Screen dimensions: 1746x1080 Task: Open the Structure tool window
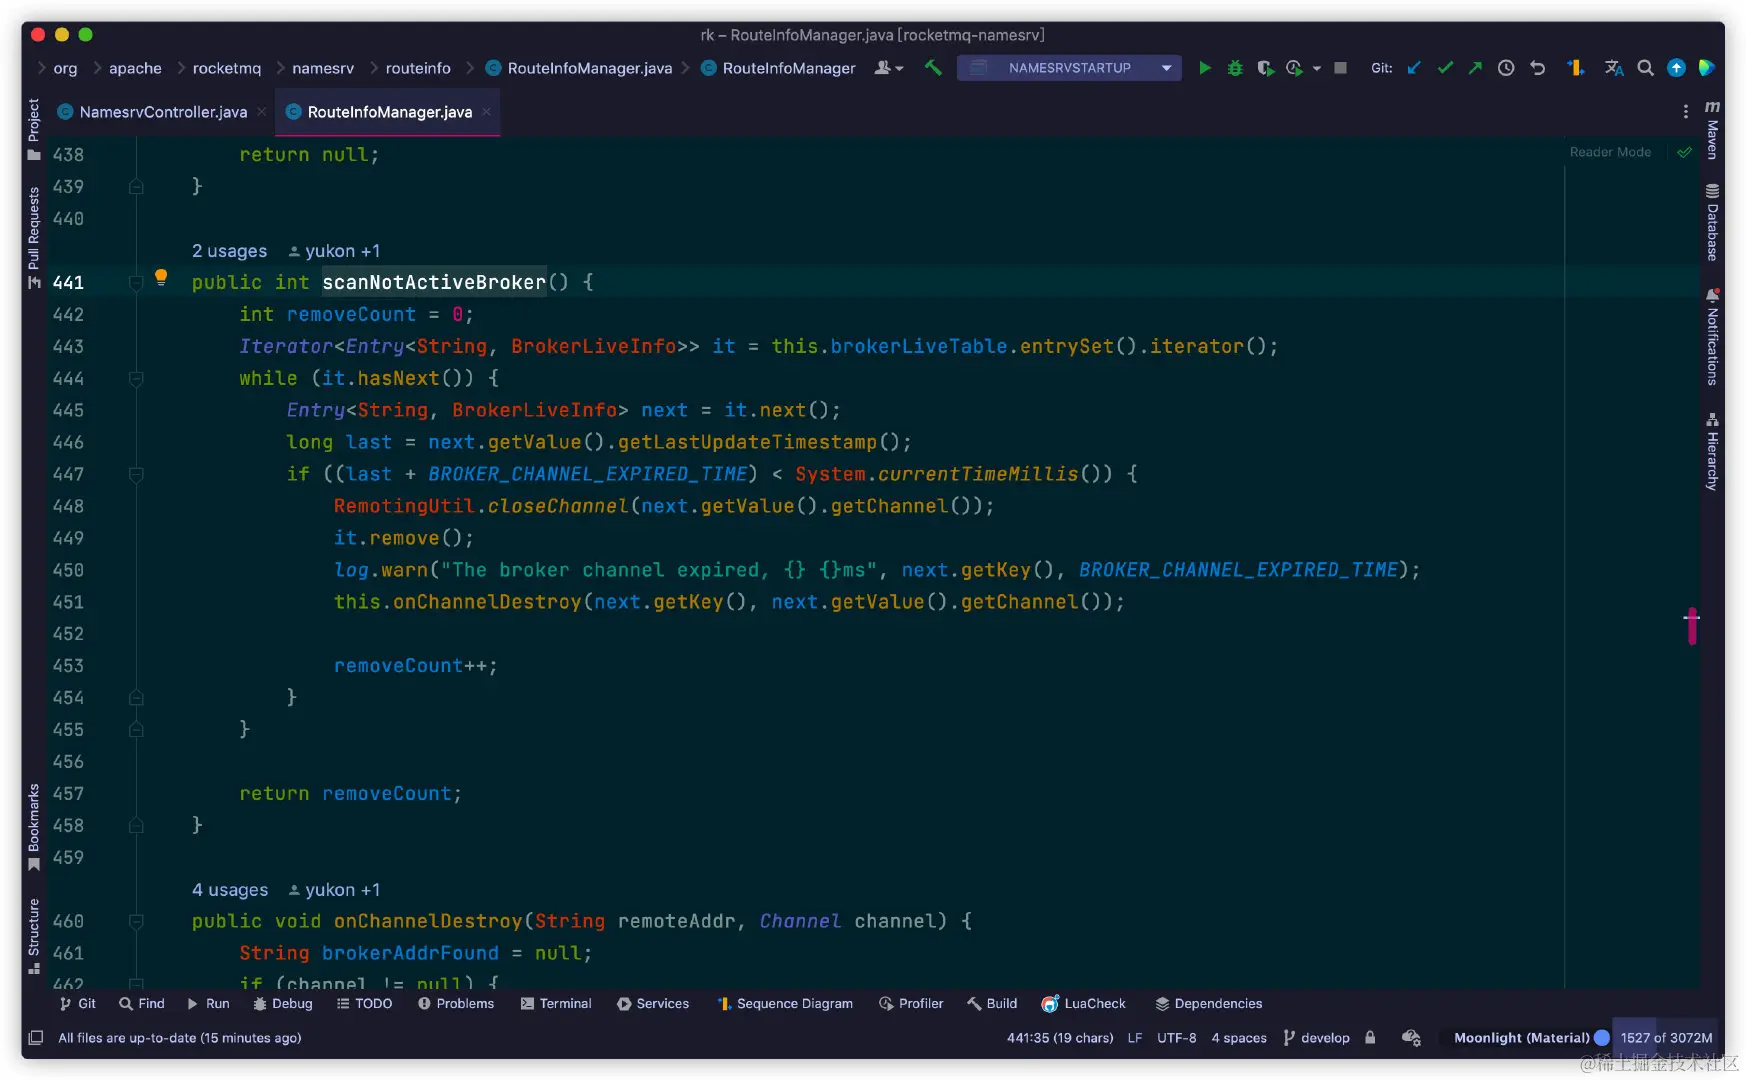click(x=33, y=936)
